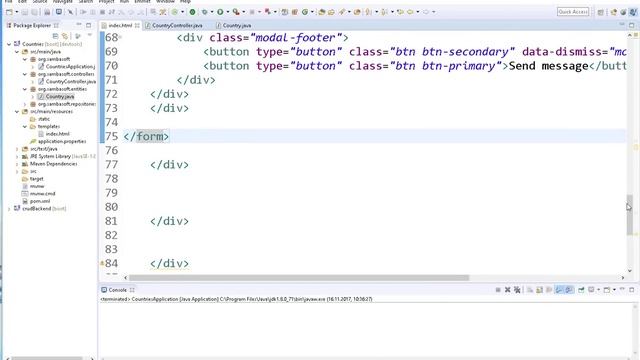Click the editor vertical scrollbar thumb

pyautogui.click(x=630, y=215)
